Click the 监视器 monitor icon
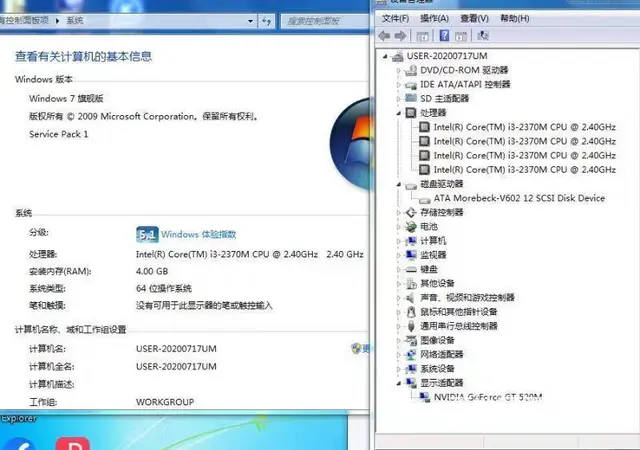The height and width of the screenshot is (450, 640). (x=411, y=255)
